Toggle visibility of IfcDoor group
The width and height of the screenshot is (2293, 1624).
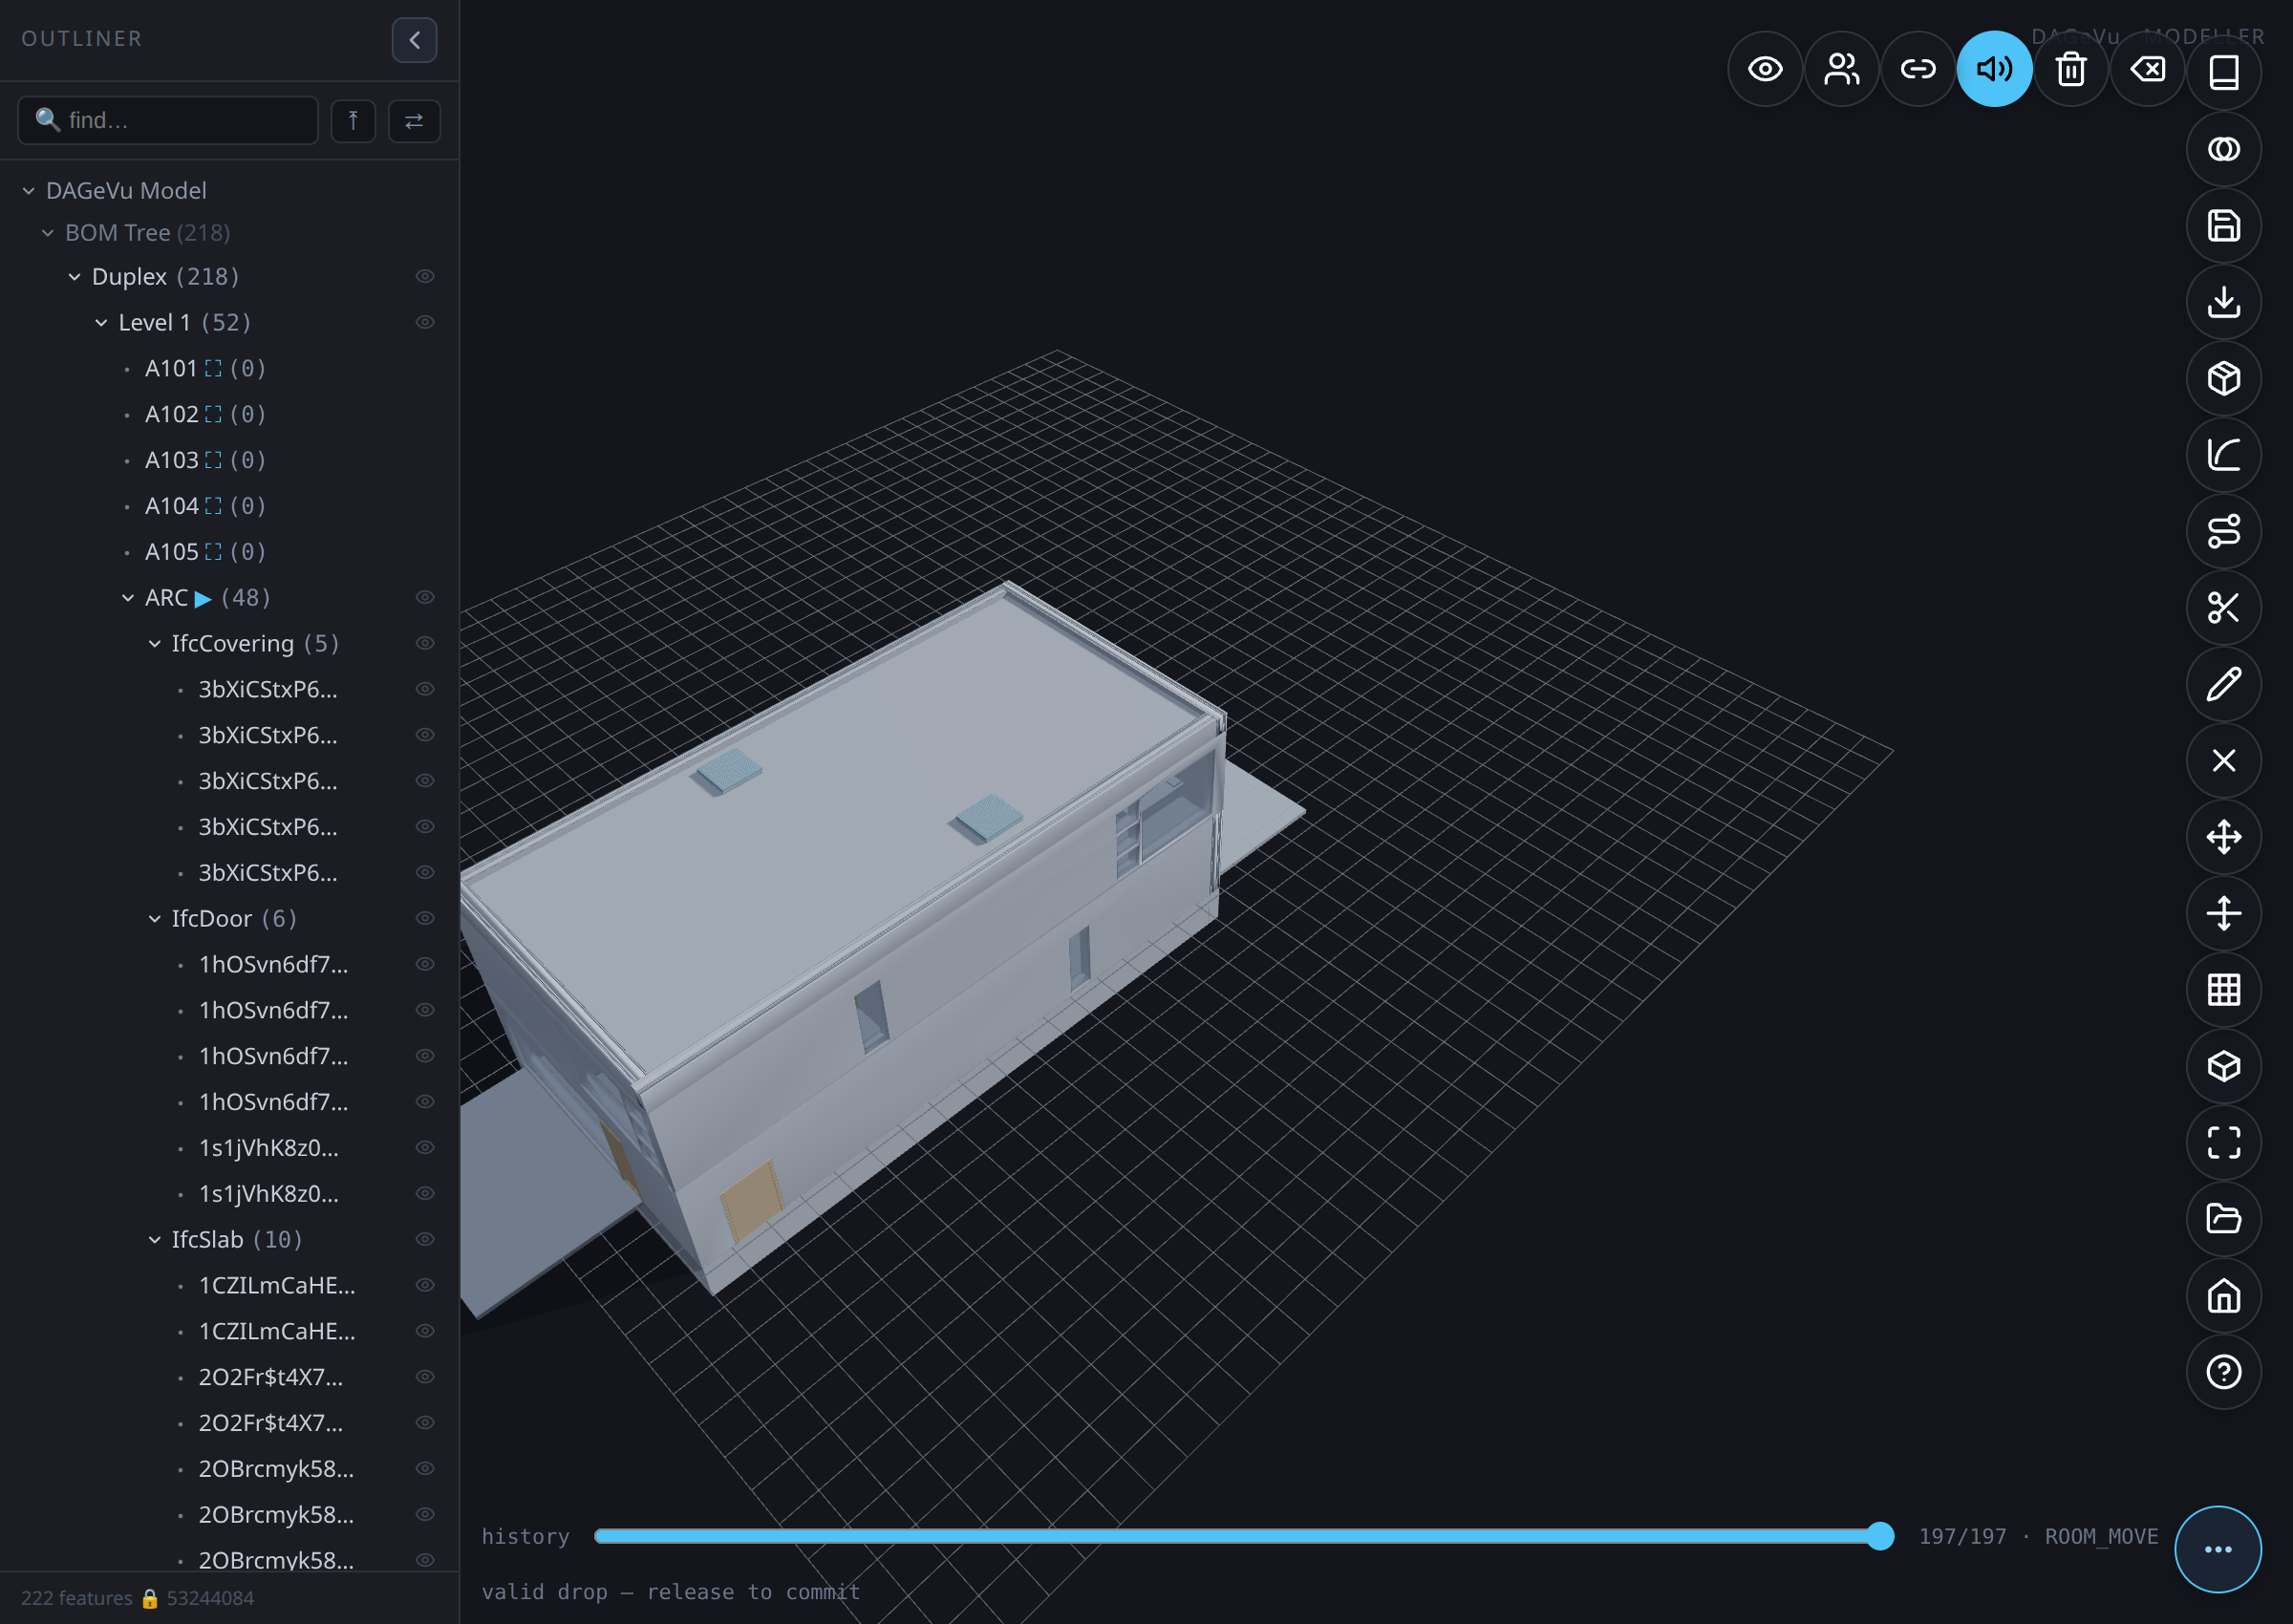425,919
